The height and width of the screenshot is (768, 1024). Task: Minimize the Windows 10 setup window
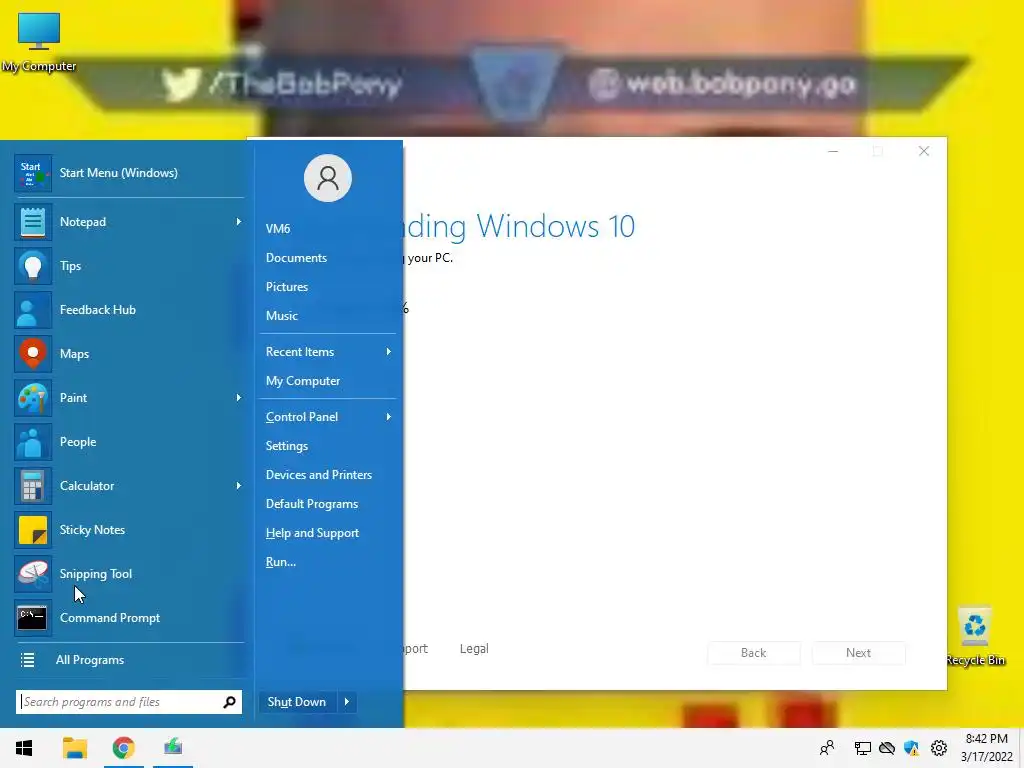pos(833,152)
